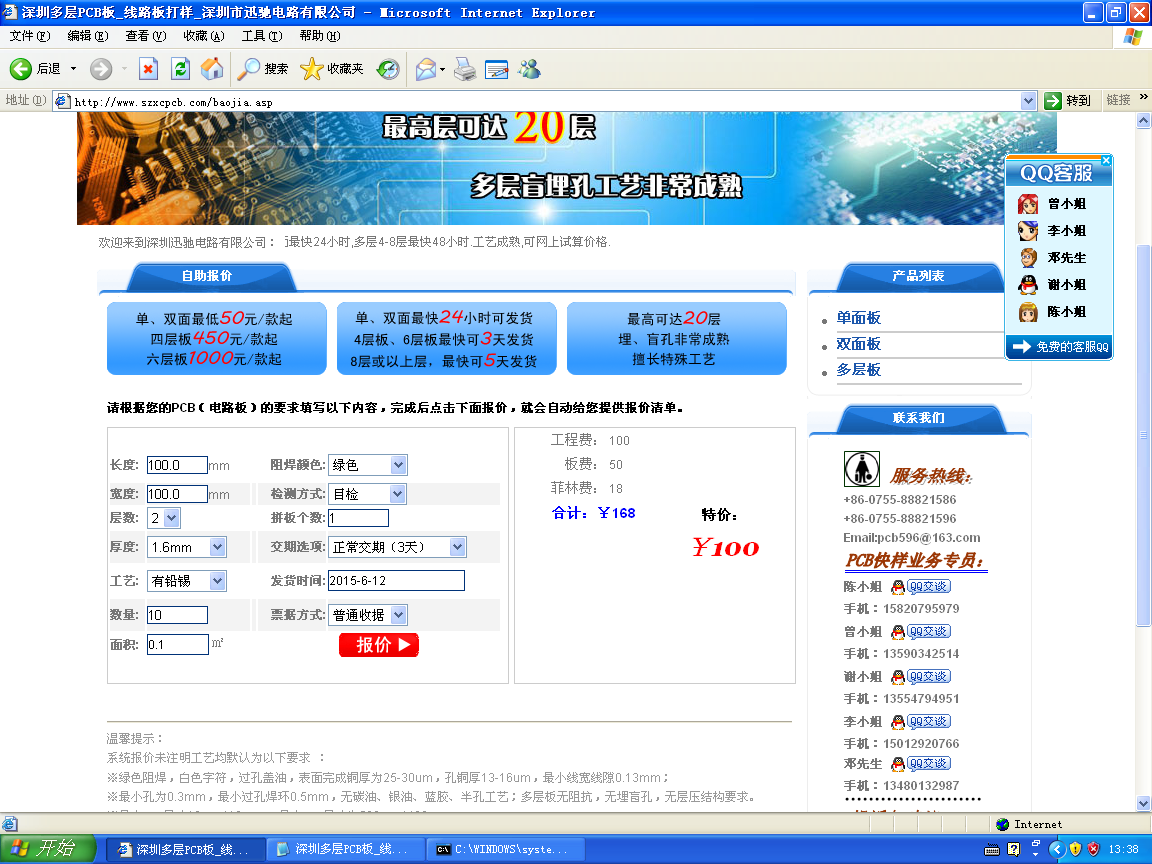Open the History clock icon
1152x864 pixels.
[388, 69]
